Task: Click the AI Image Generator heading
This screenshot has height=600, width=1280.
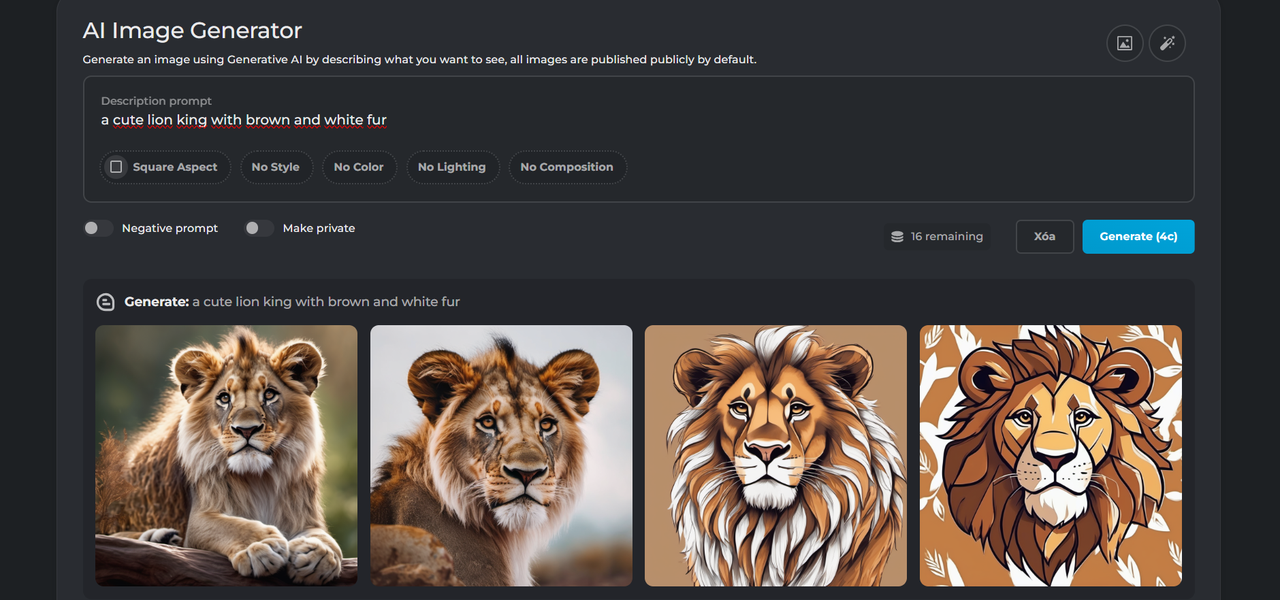Action: point(192,31)
